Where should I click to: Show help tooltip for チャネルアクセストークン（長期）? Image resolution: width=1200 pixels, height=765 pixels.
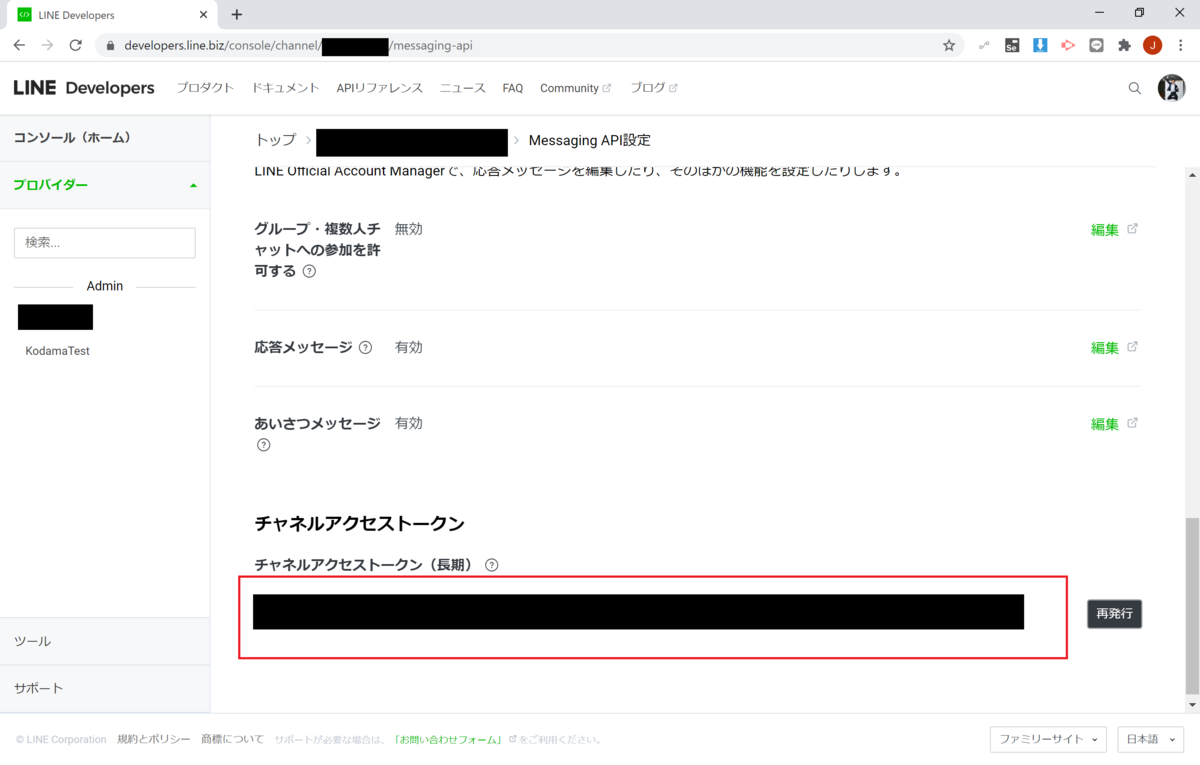point(491,564)
